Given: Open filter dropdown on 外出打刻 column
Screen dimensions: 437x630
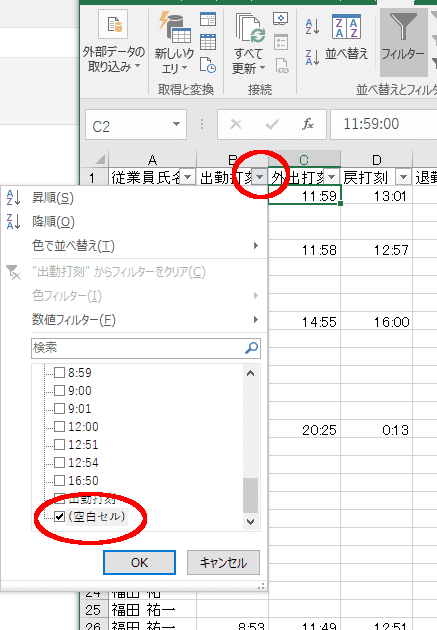Looking at the screenshot, I should (x=332, y=177).
